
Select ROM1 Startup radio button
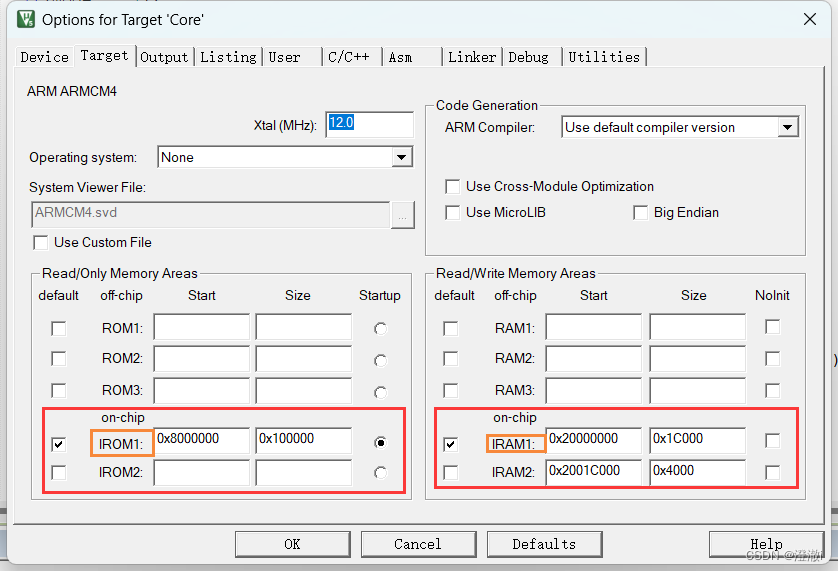pyautogui.click(x=381, y=329)
